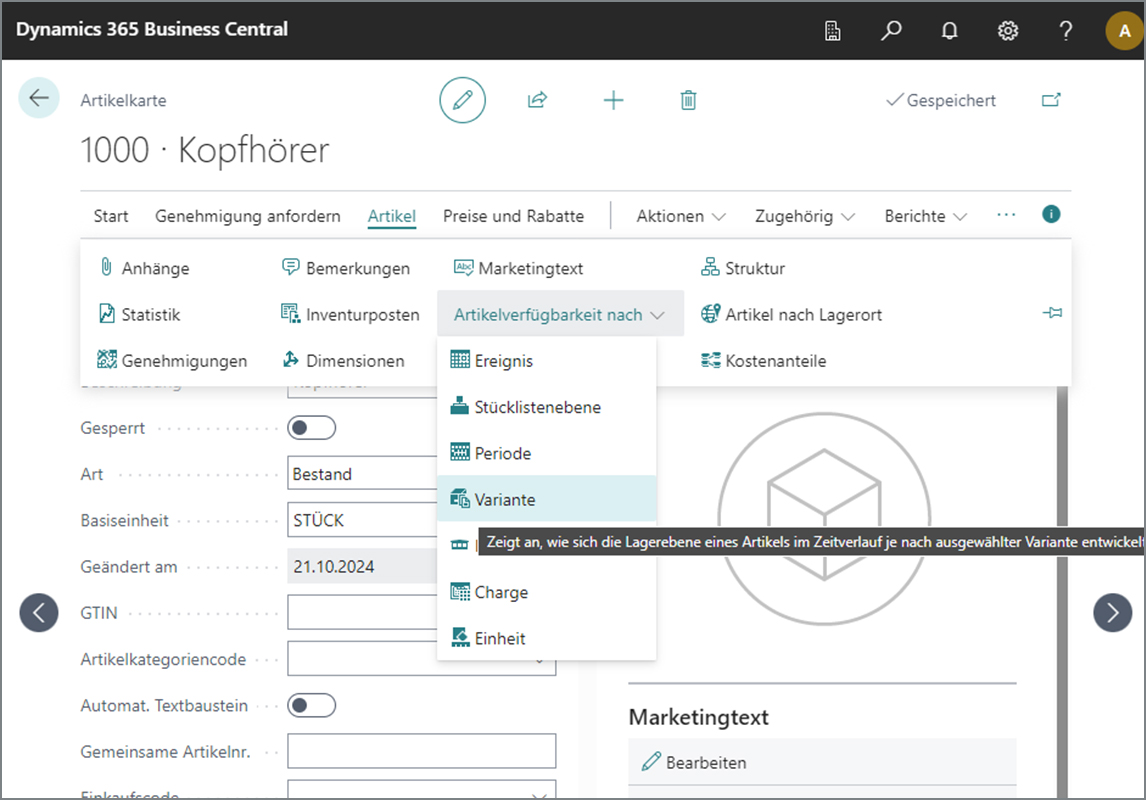Image resolution: width=1146 pixels, height=800 pixels.
Task: Click Bearbeiten under Marketingtext
Action: 694,762
